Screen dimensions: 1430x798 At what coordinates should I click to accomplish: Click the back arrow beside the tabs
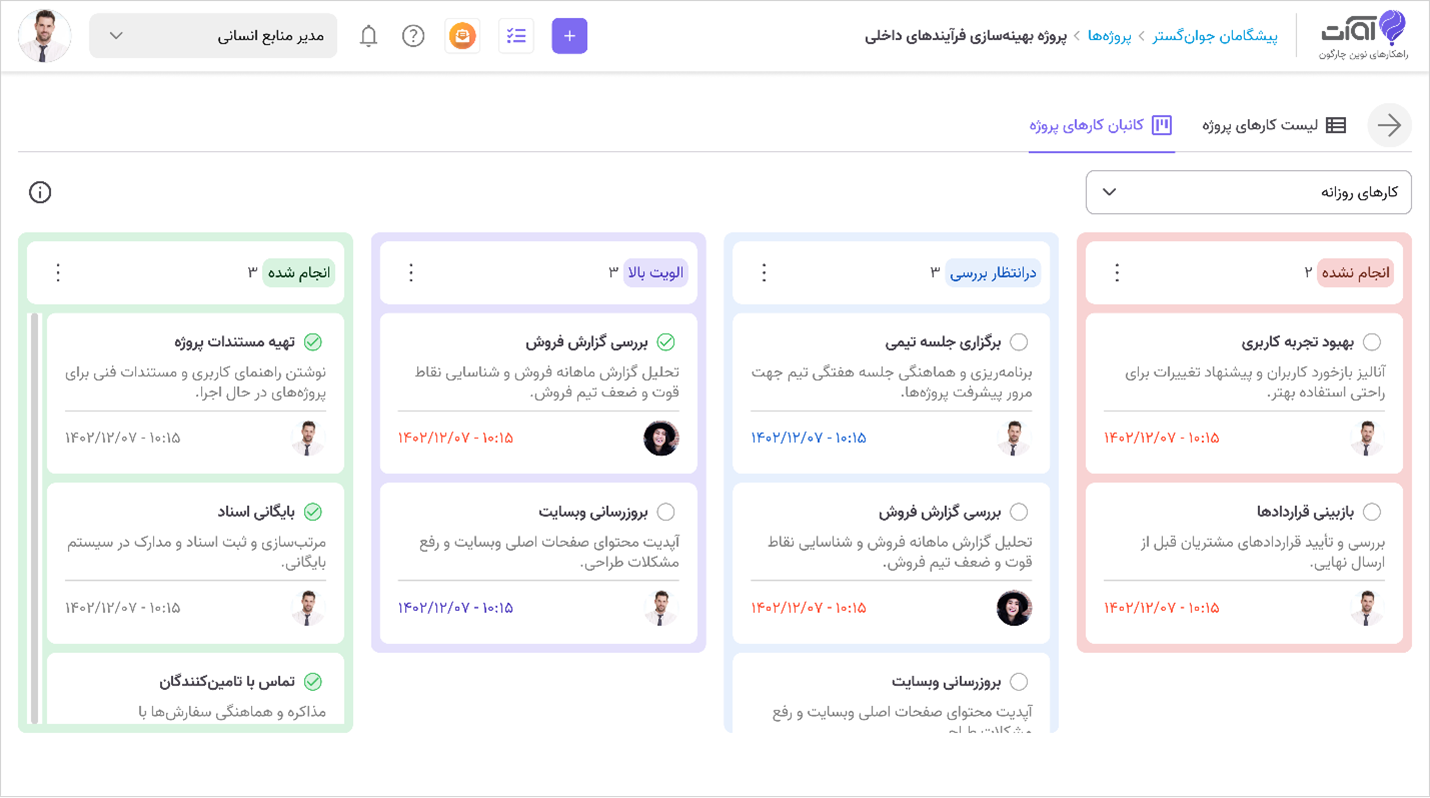point(1389,125)
